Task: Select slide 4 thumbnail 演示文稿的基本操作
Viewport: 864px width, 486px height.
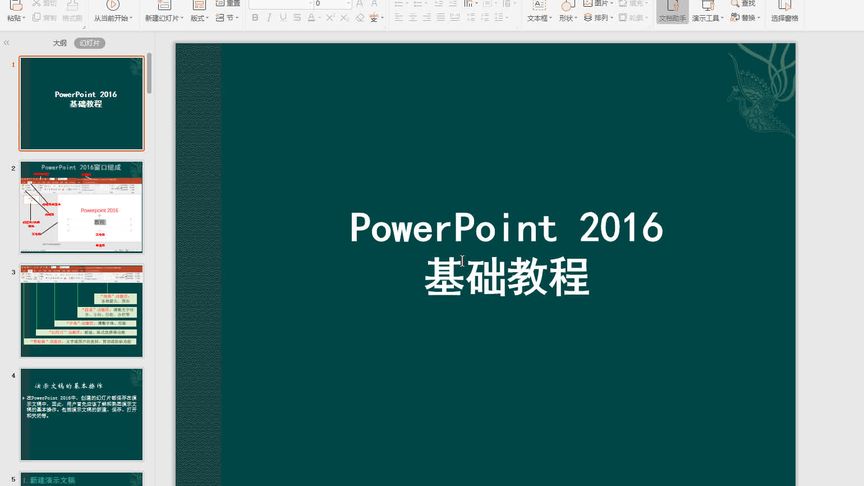Action: coord(82,414)
